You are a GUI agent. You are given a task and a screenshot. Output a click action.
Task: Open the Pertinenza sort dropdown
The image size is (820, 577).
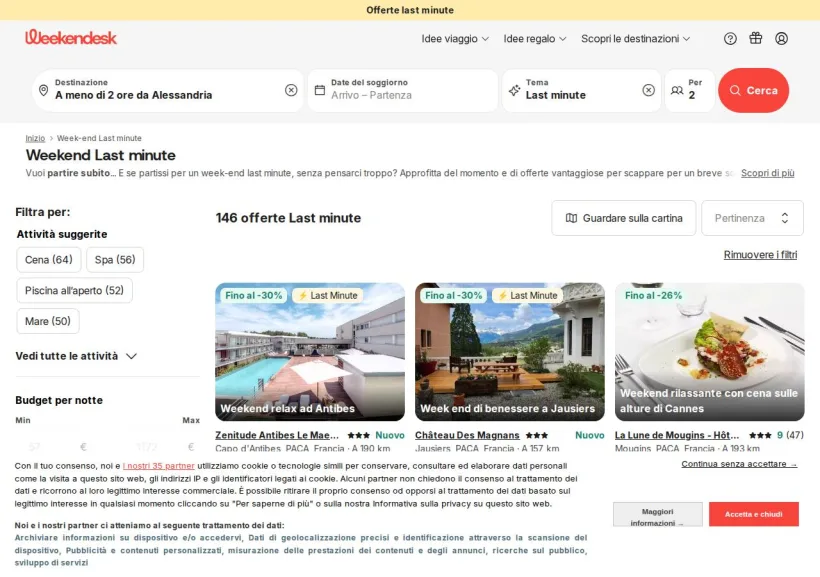pyautogui.click(x=752, y=218)
